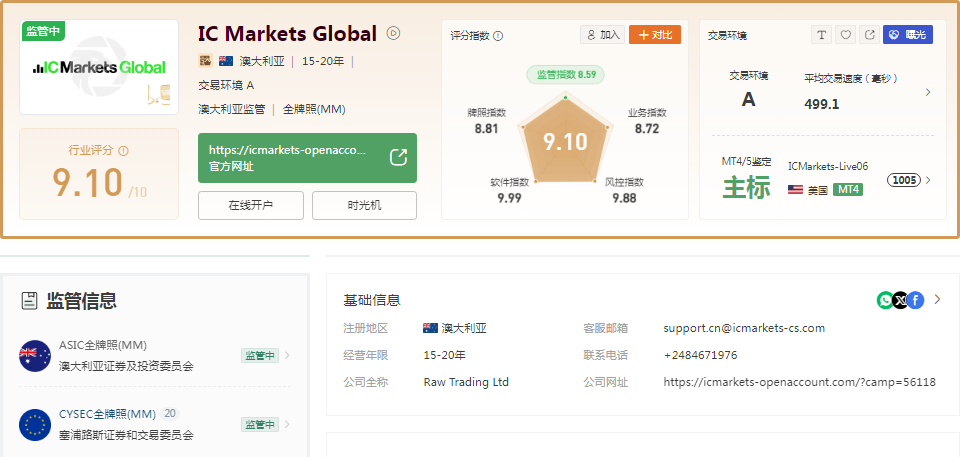
Task: Open the CYSEC全牌照(MM) license link
Action: pyautogui.click(x=107, y=414)
